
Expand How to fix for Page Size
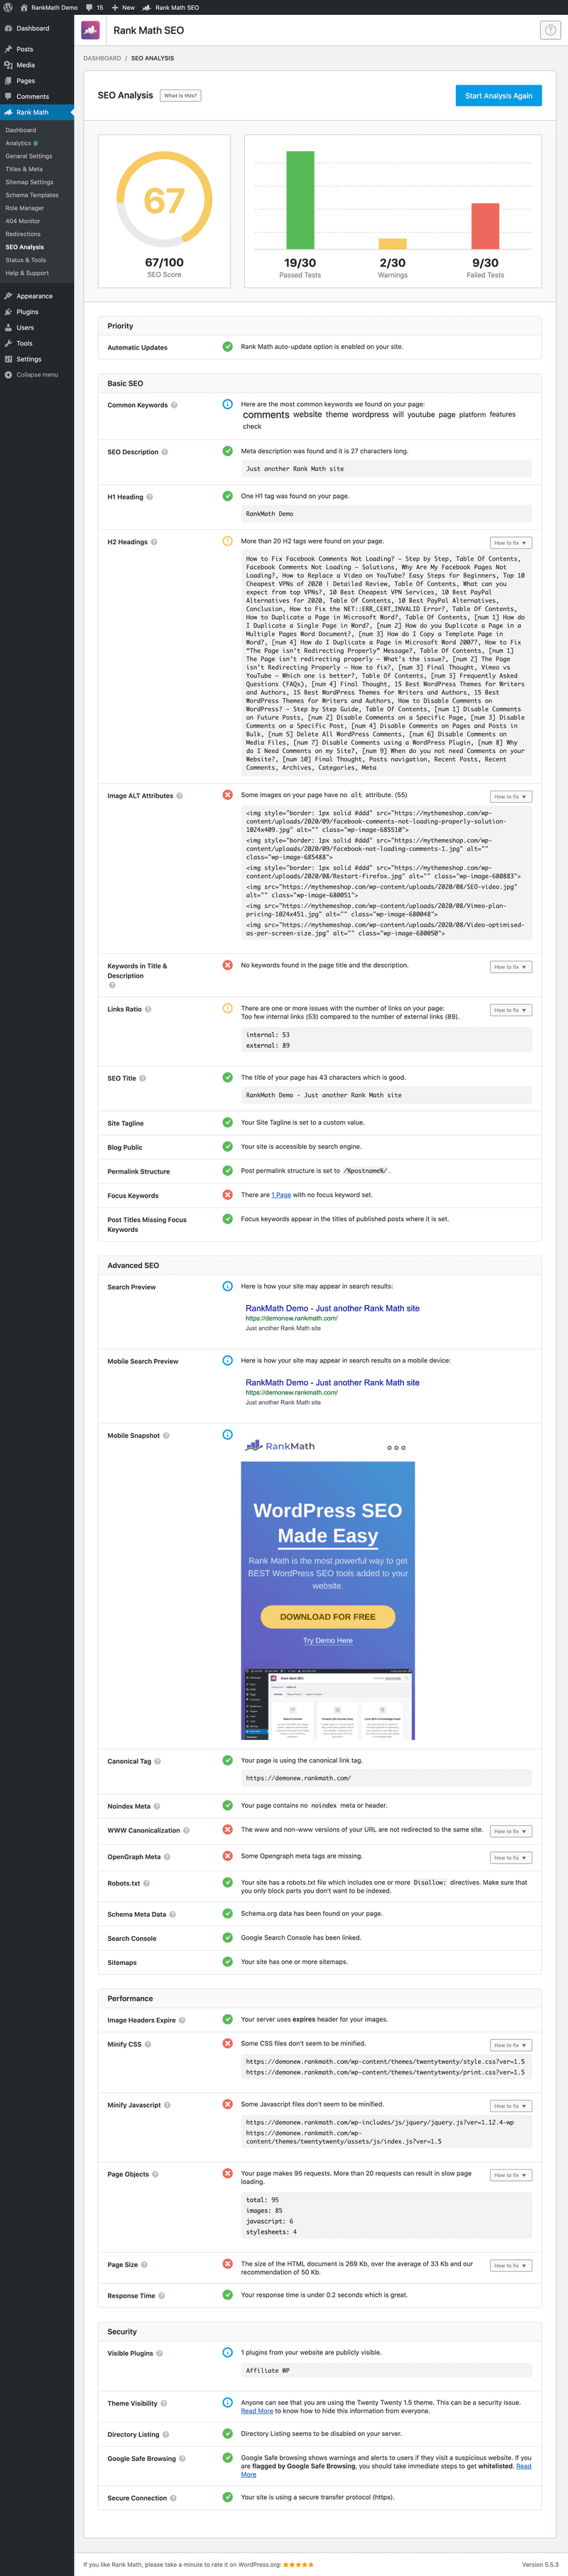point(511,2266)
